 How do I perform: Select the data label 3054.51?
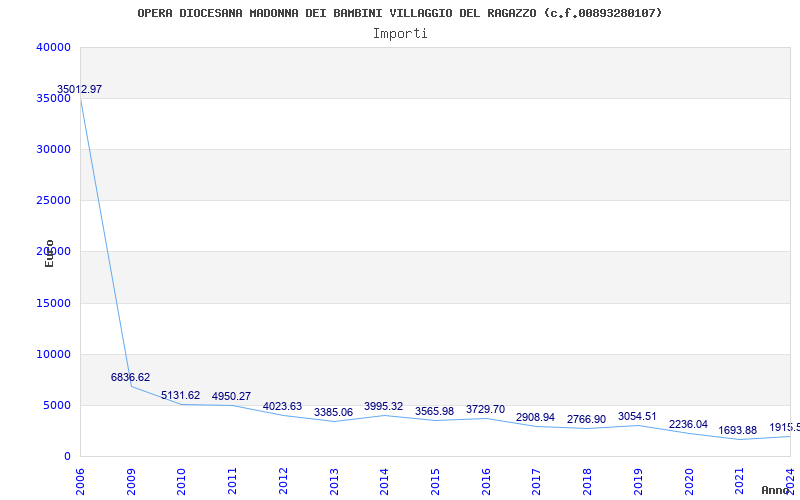click(x=637, y=416)
